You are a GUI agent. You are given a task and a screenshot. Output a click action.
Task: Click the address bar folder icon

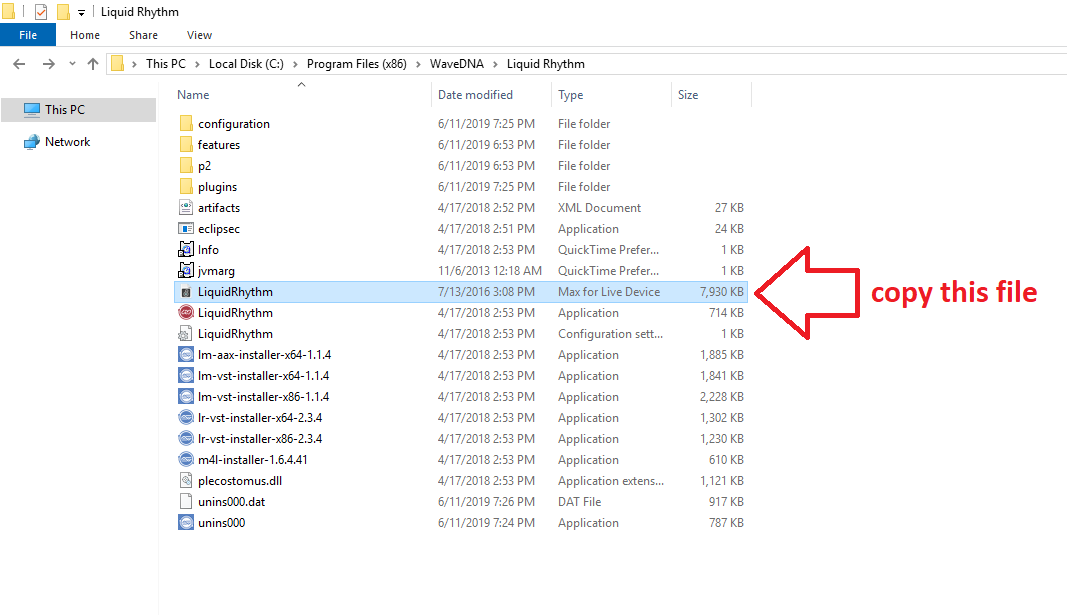(x=118, y=64)
